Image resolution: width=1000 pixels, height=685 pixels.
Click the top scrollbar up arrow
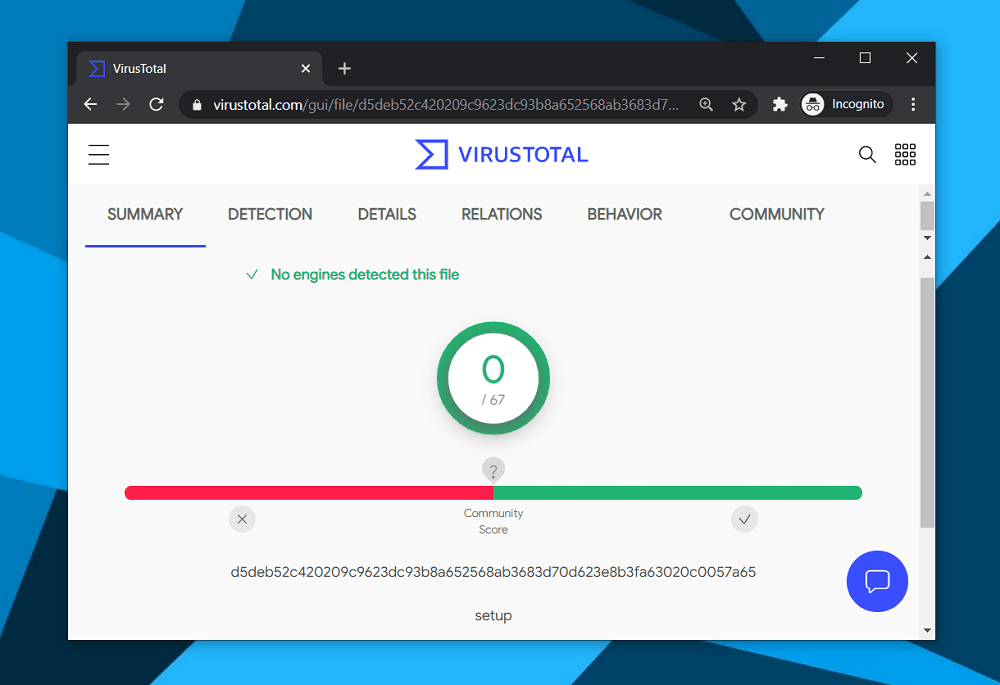click(927, 194)
